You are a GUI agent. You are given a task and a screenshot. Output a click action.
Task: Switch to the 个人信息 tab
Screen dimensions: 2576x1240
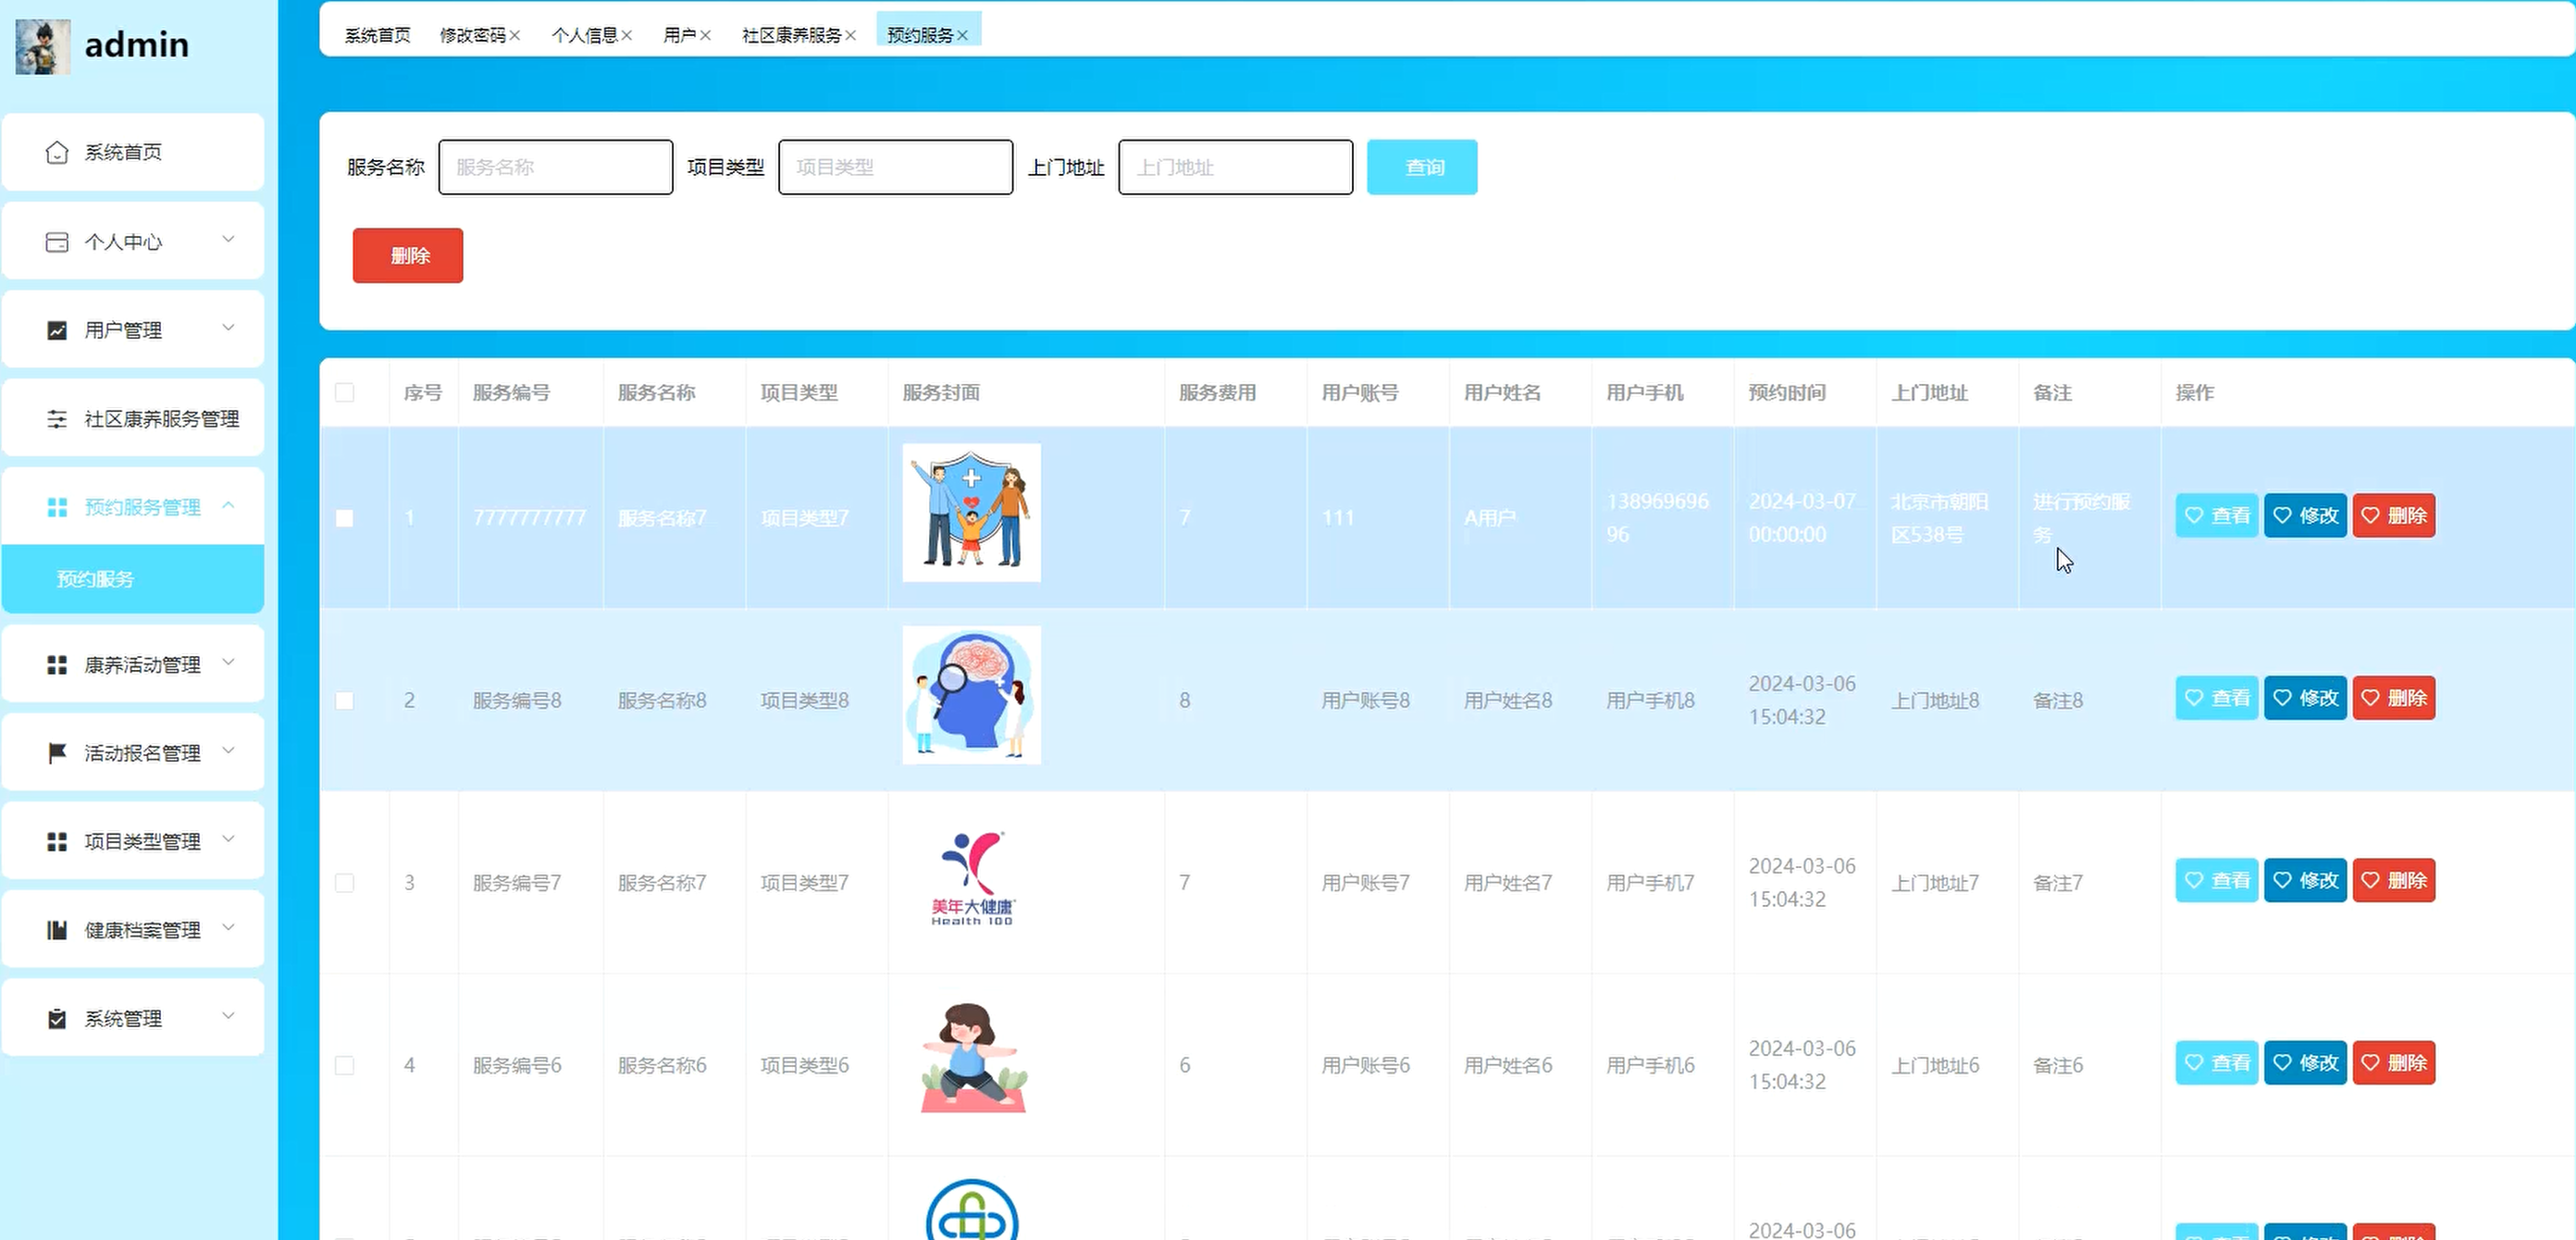tap(584, 35)
